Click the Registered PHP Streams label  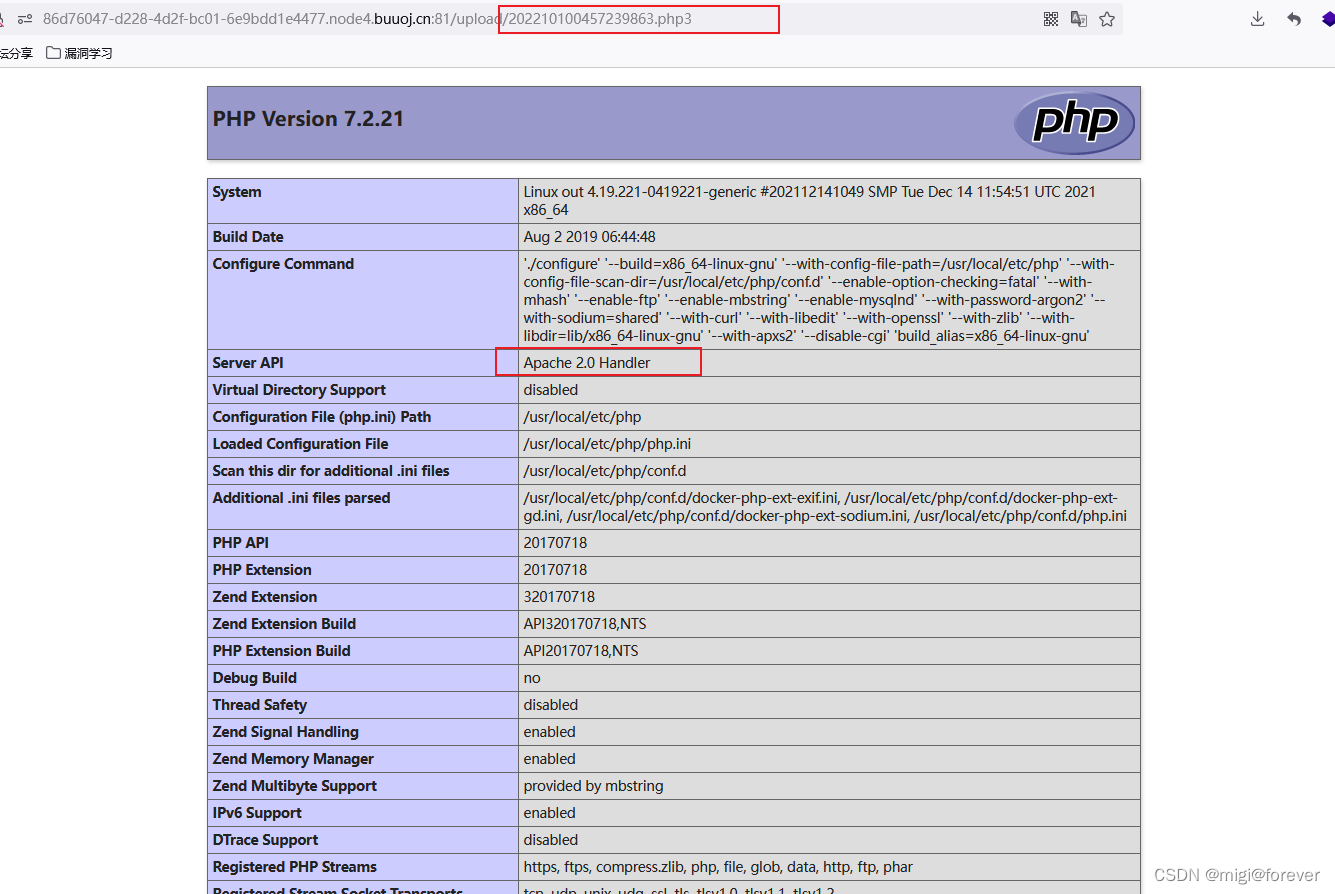(x=294, y=867)
